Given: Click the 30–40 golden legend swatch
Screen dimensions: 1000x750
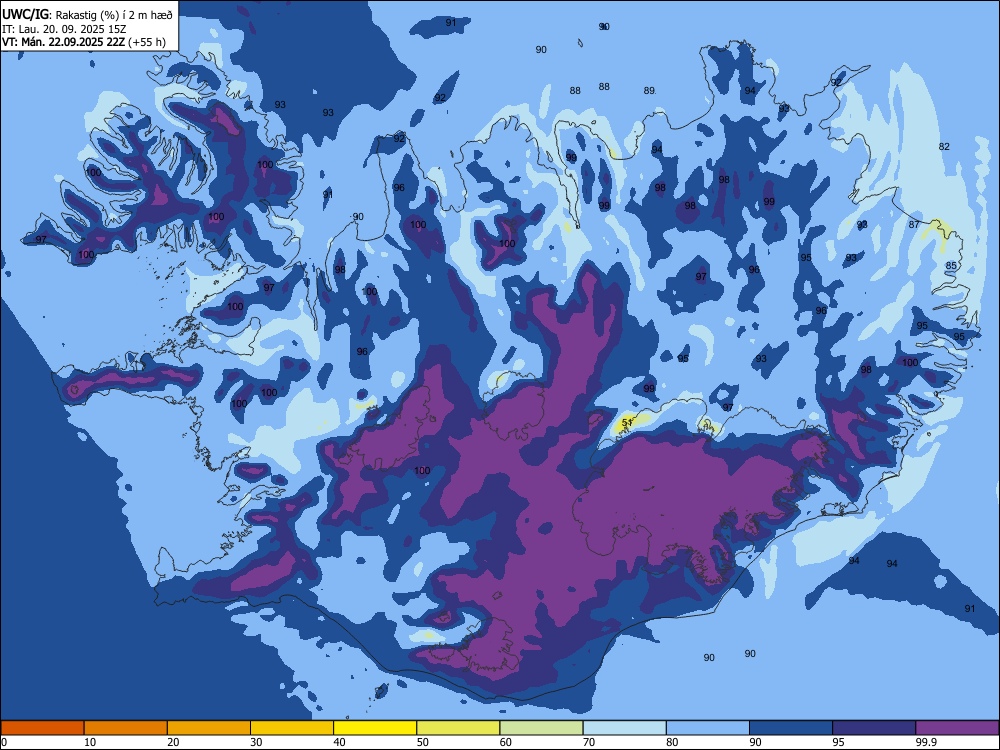Looking at the screenshot, I should [292, 728].
